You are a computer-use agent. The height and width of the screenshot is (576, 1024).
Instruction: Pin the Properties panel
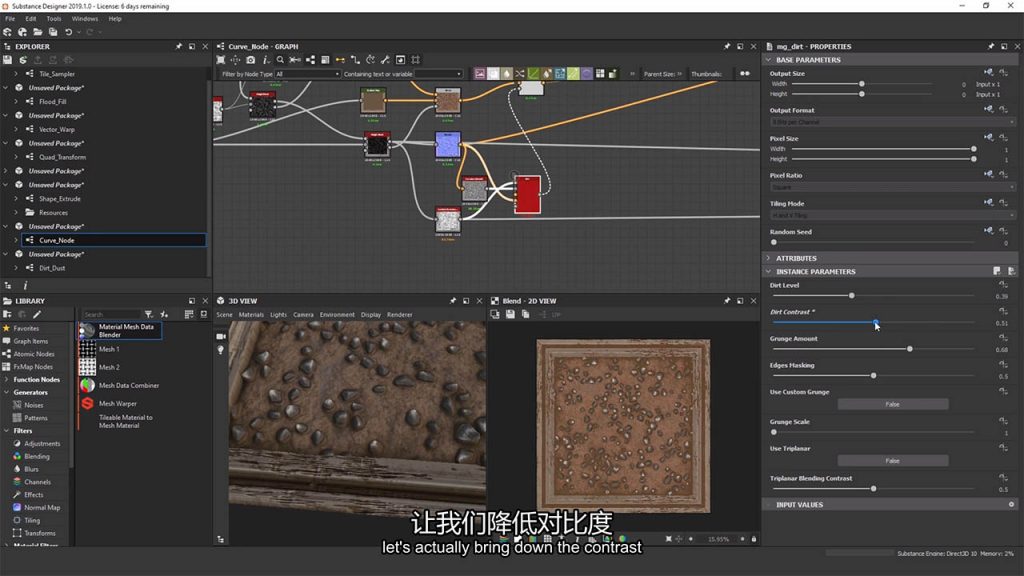point(991,46)
